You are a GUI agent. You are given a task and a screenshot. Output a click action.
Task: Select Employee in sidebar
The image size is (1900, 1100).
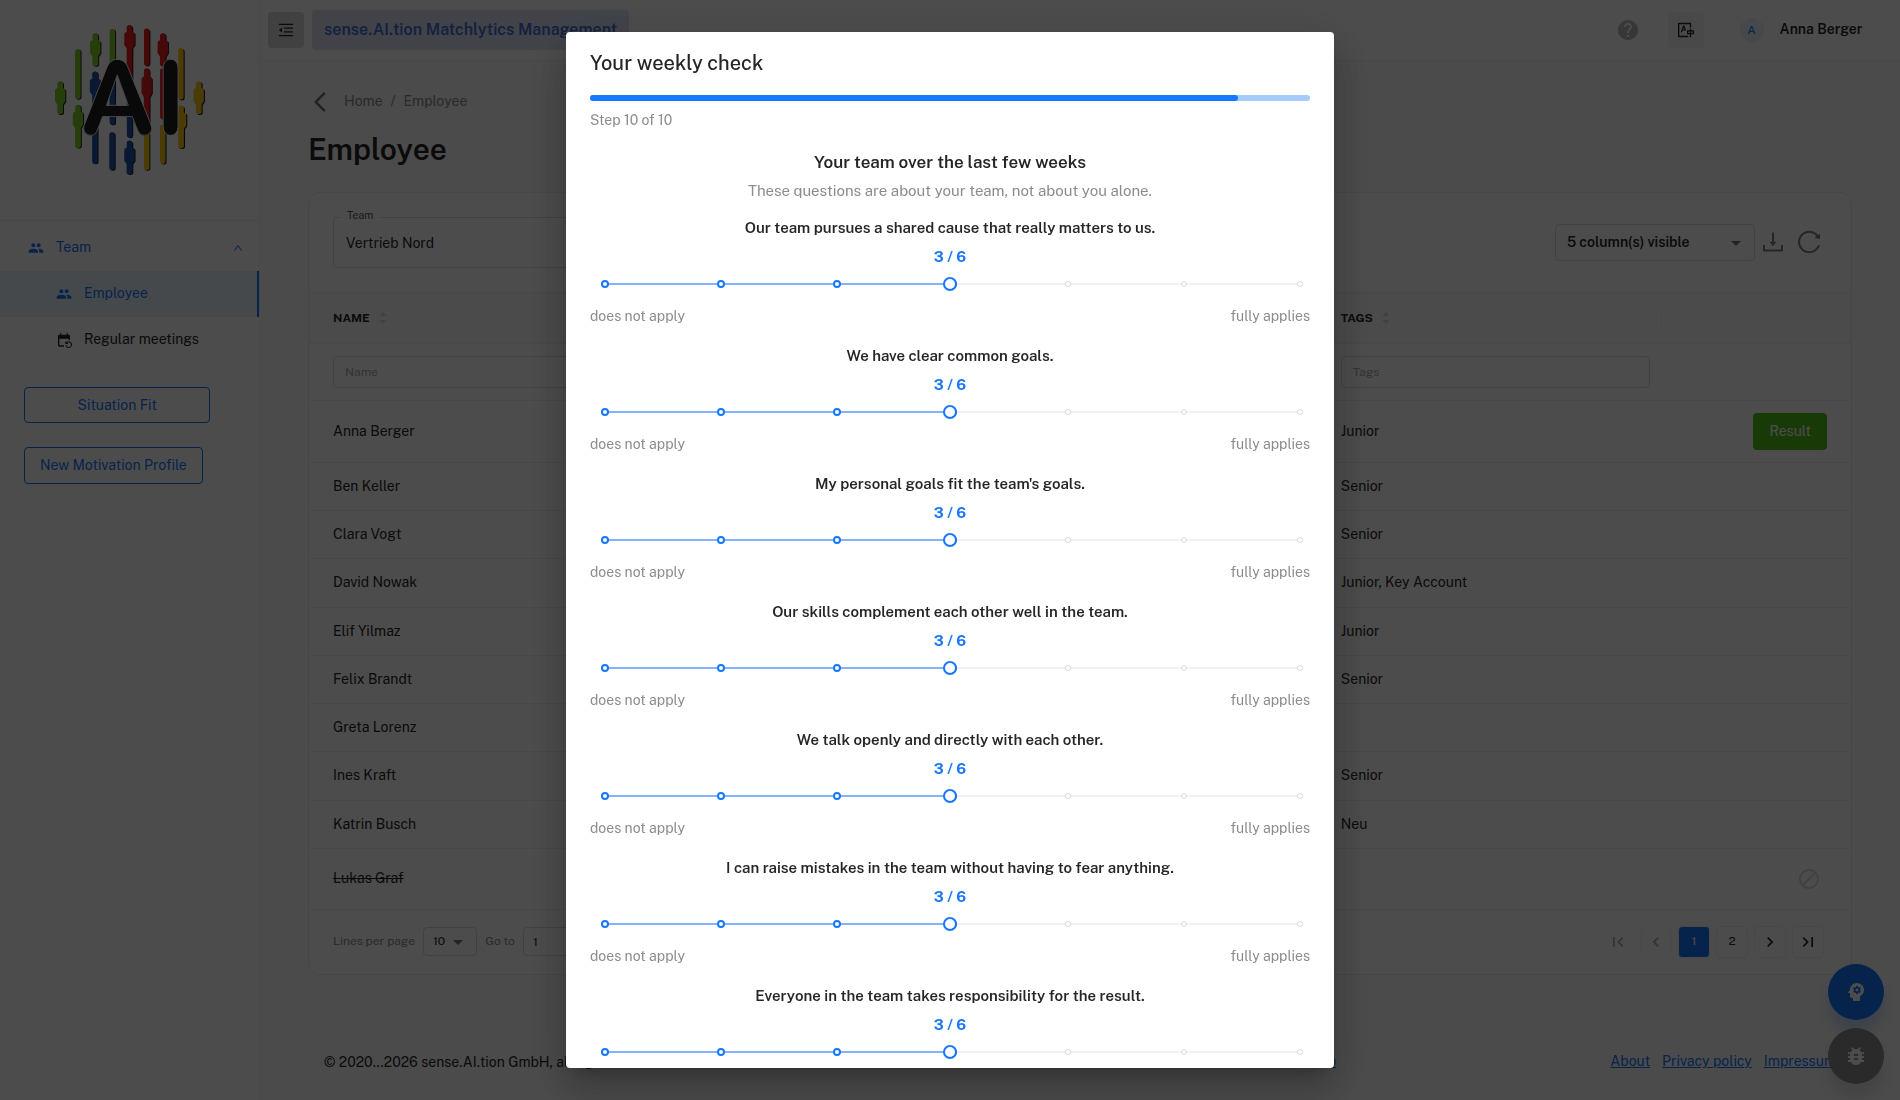129,294
